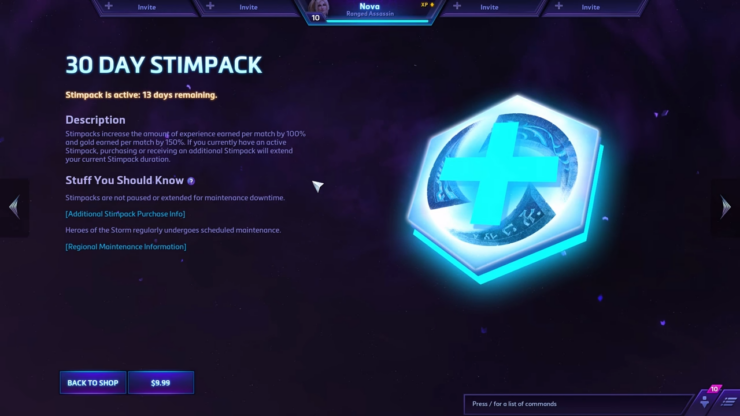740x416 pixels.
Task: Click the level 10 badge beside the portrait
Action: click(316, 18)
